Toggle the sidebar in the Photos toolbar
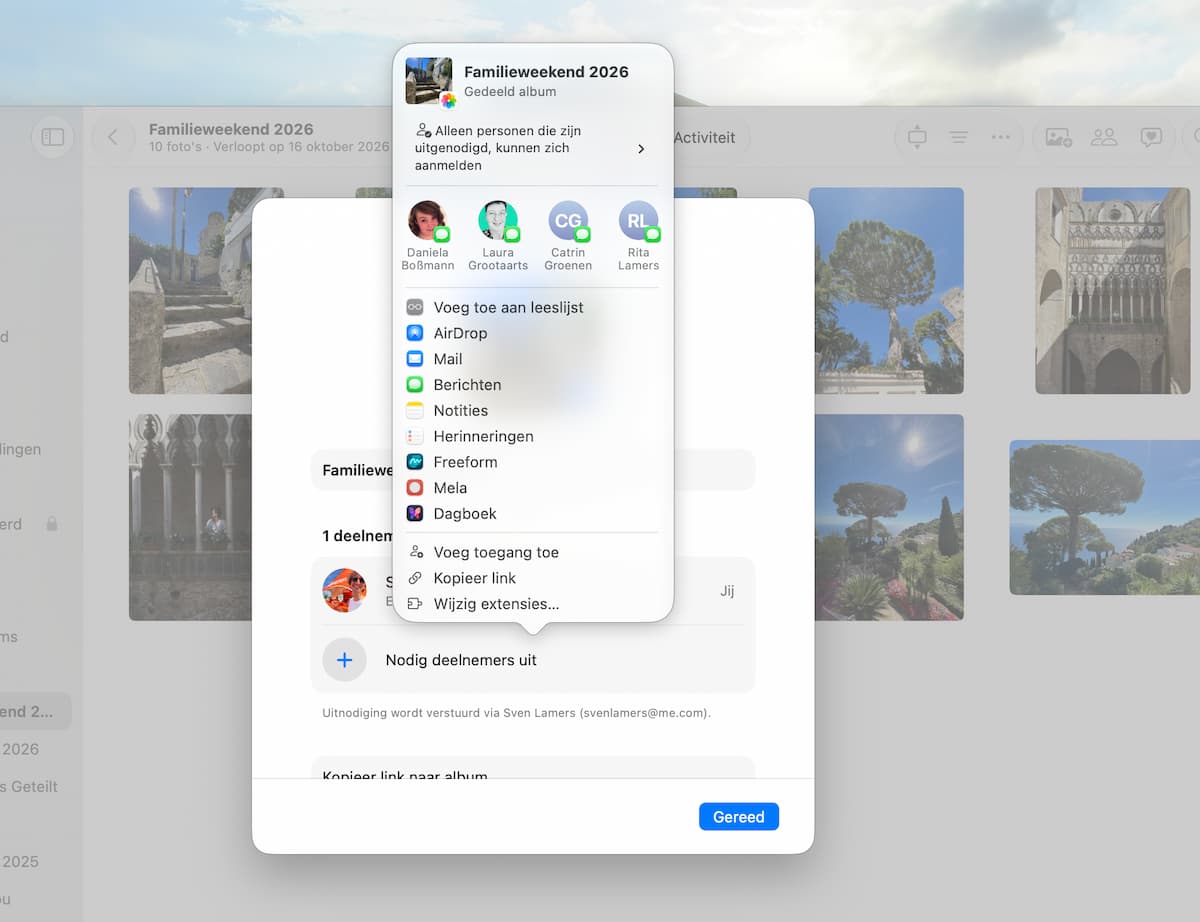The image size is (1200, 922). pos(53,137)
